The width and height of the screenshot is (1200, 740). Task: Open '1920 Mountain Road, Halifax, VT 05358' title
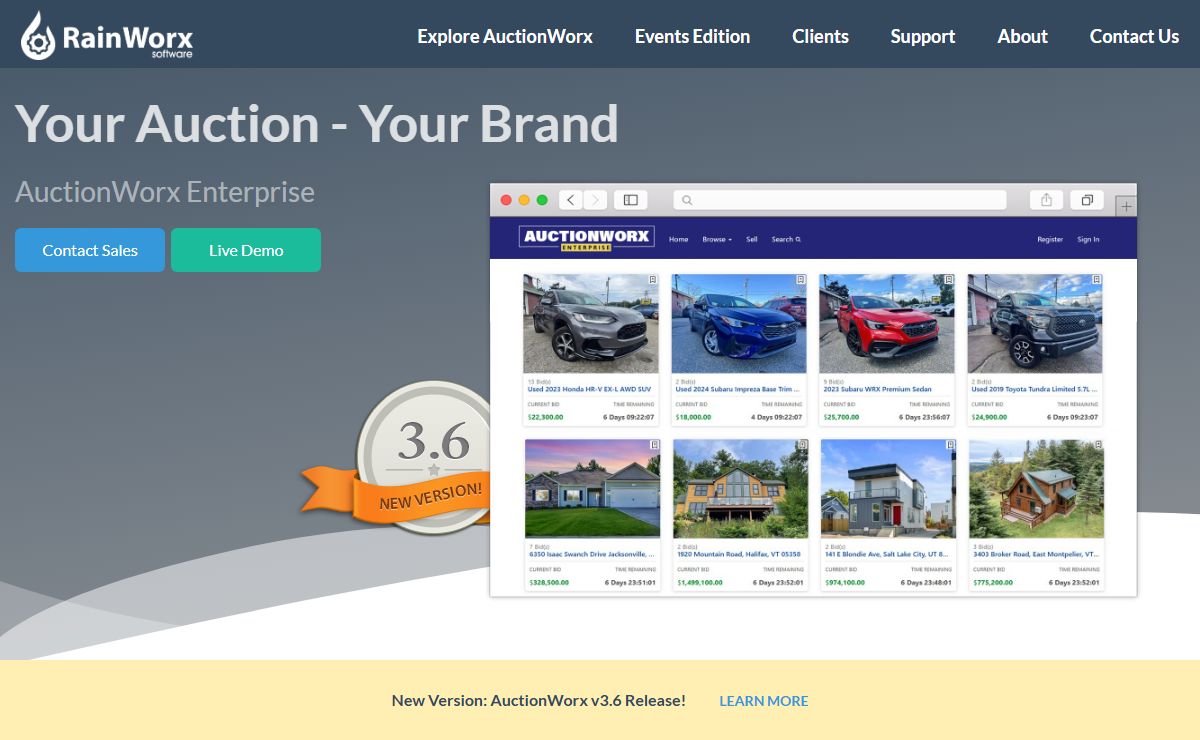738,554
